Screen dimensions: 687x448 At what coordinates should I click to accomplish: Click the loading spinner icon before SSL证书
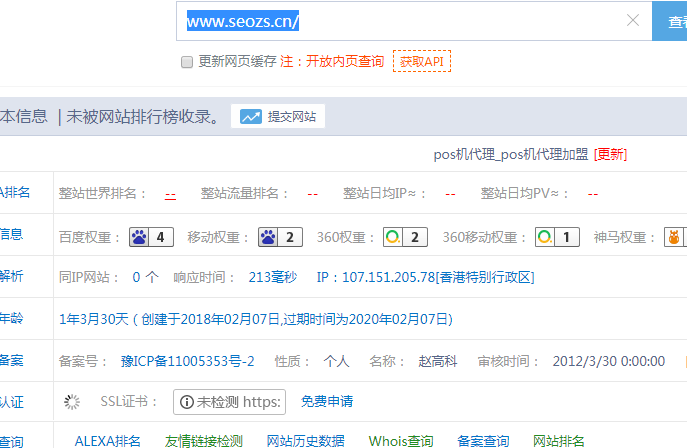pos(72,402)
